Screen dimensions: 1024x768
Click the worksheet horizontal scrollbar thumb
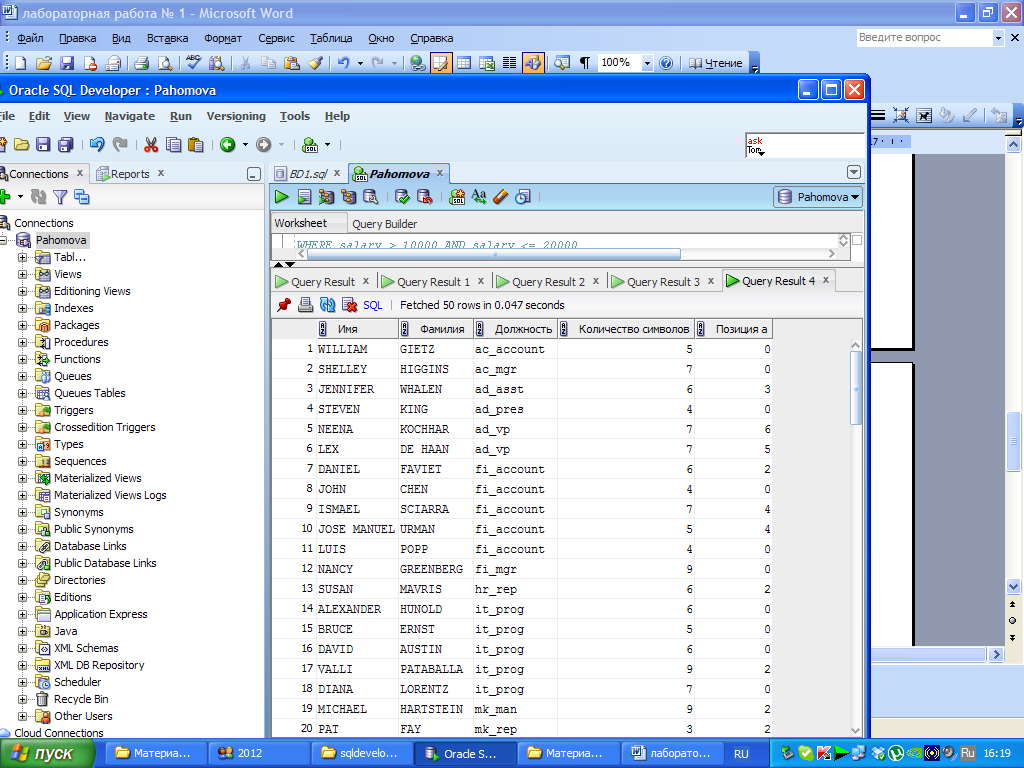(496, 254)
